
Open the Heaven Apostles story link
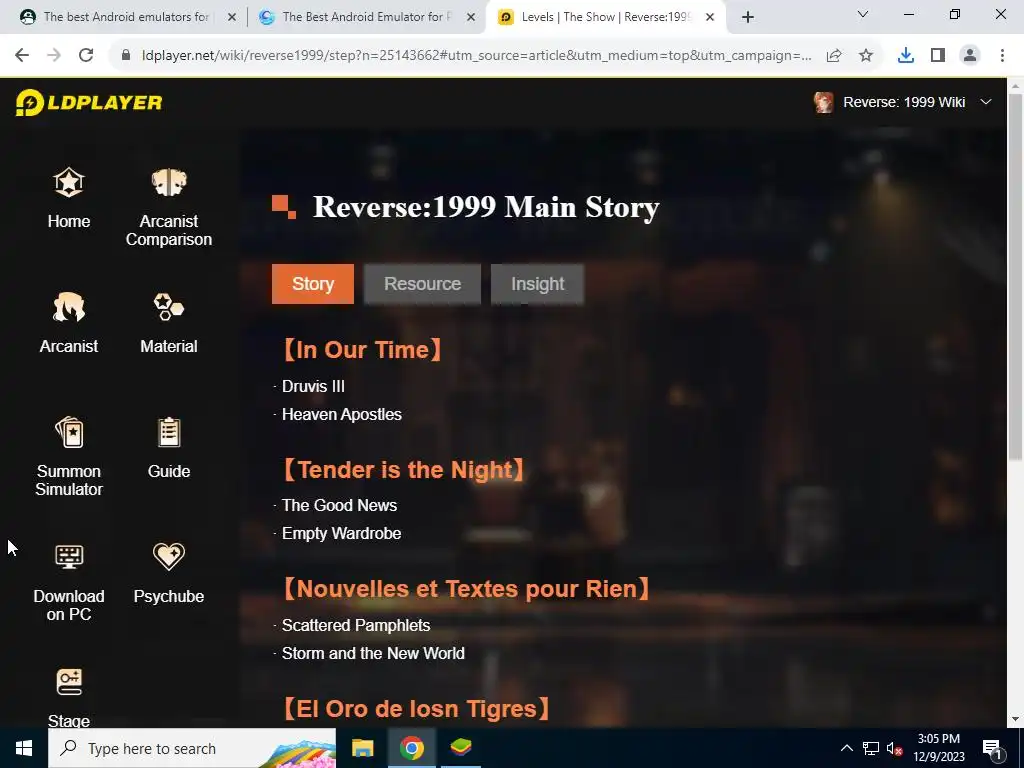click(x=342, y=415)
